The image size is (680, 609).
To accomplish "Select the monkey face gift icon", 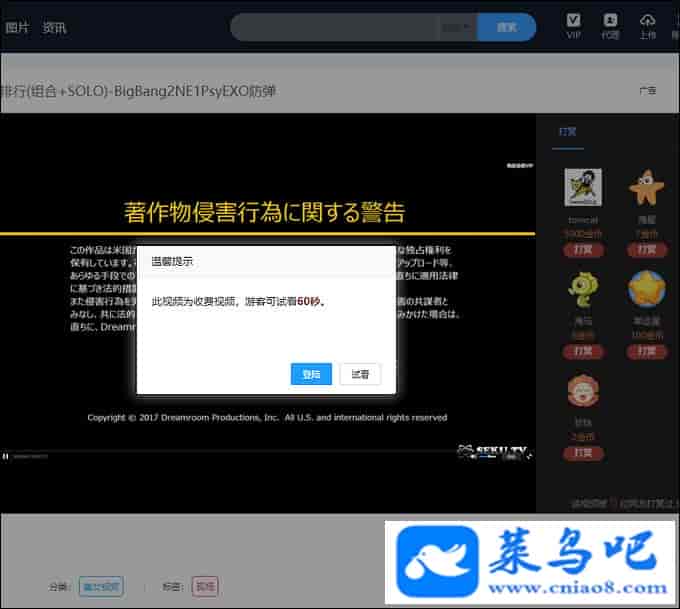I will point(582,391).
